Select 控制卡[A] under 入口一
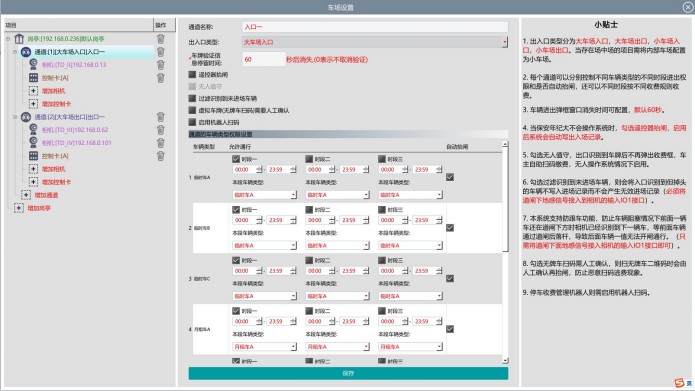 [55, 78]
